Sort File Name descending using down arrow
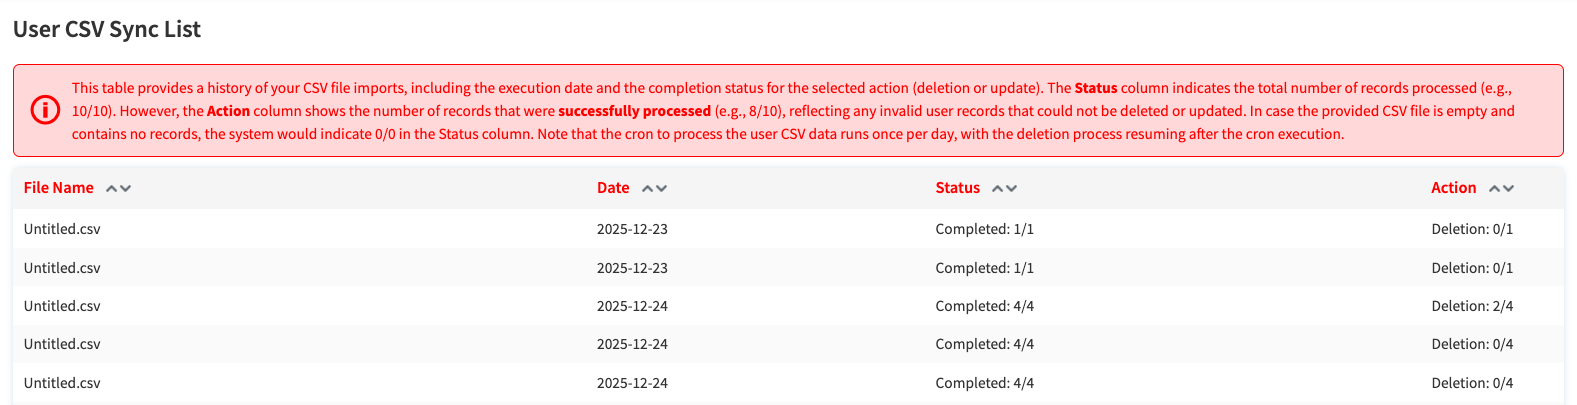 [125, 188]
